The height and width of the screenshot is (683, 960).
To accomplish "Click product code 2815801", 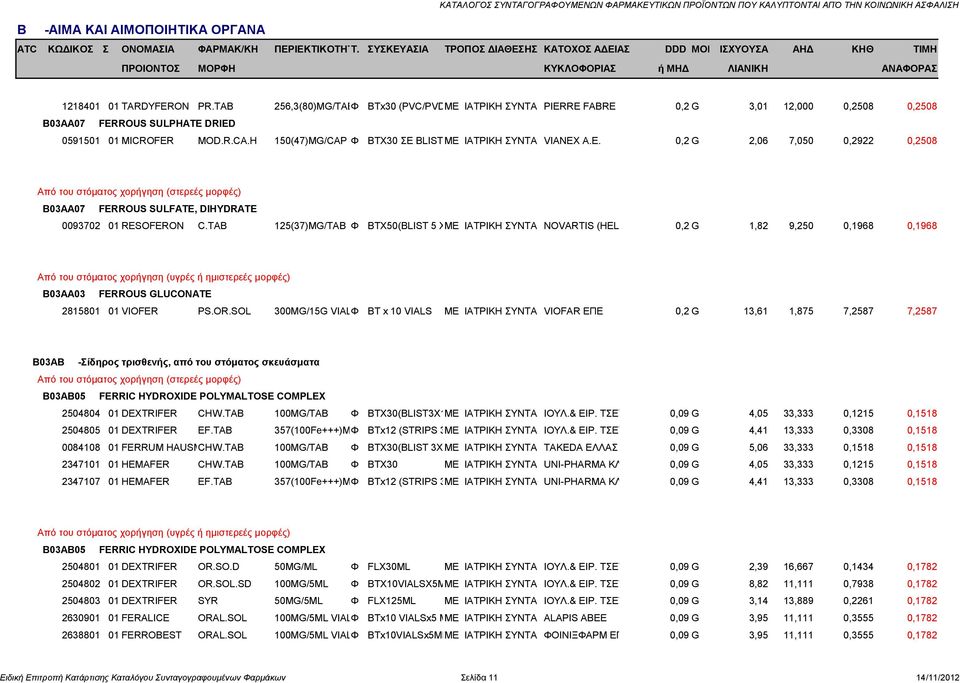I will pos(80,311).
